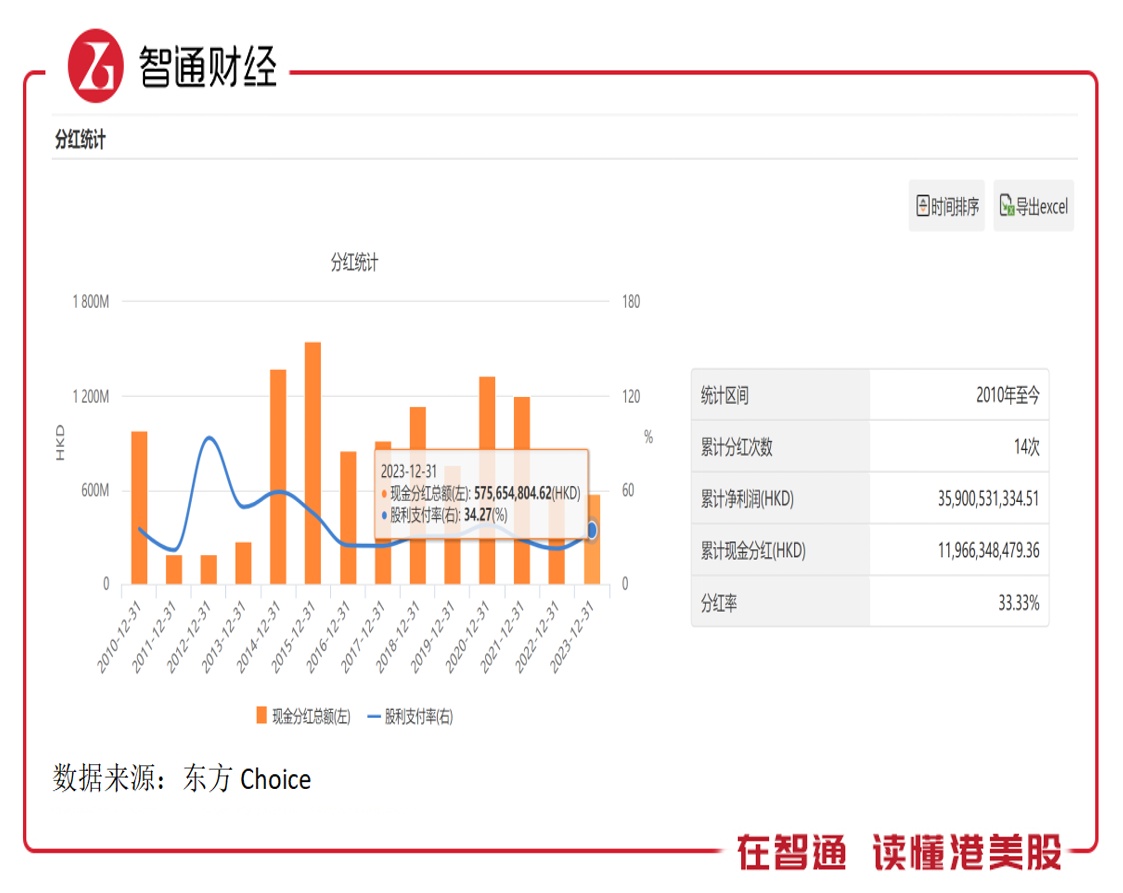Click the 2011-12-31 orange bar

pos(174,569)
